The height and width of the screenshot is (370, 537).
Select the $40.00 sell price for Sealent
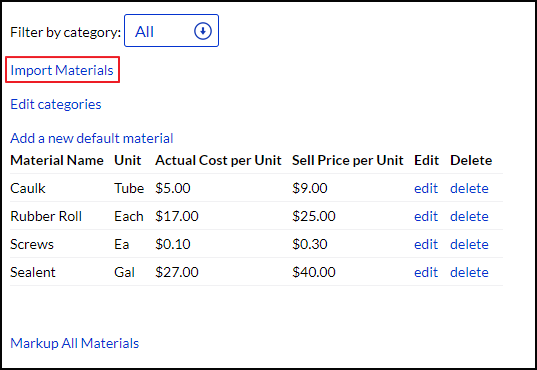point(314,272)
